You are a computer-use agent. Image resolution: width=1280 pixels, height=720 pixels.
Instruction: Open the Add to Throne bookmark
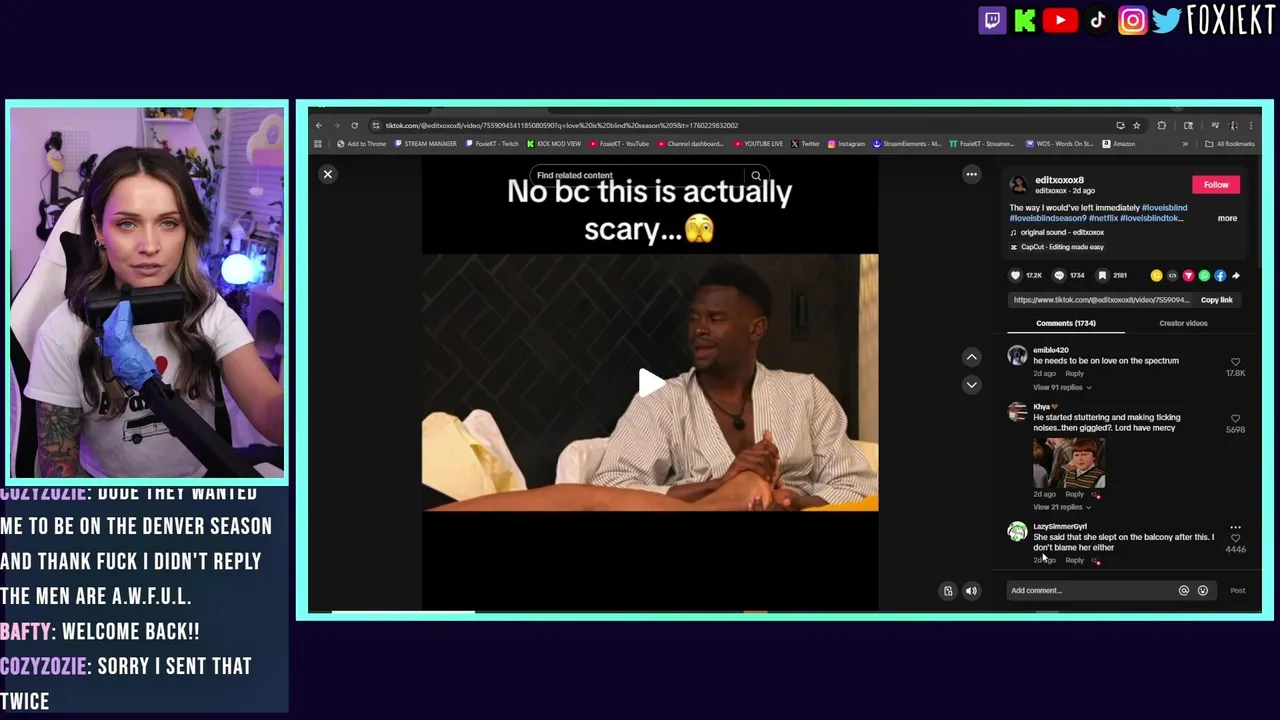tap(361, 144)
